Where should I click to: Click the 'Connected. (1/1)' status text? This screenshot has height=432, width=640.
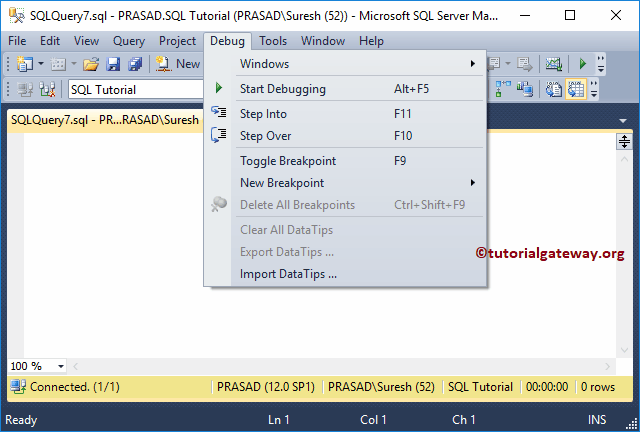click(x=75, y=387)
